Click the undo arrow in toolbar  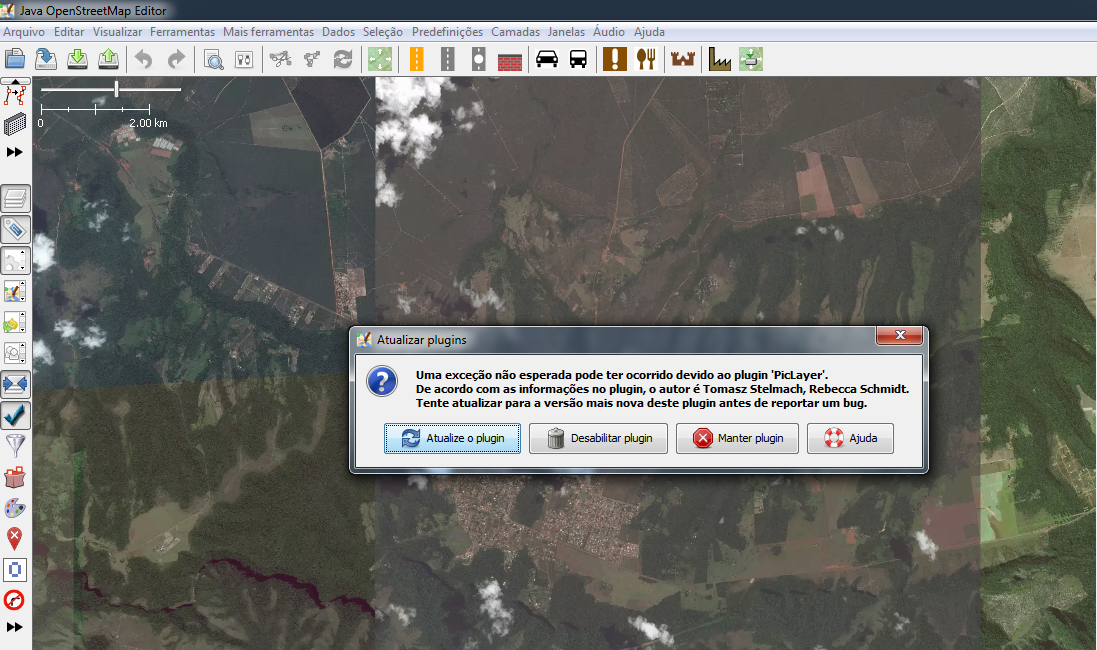(145, 59)
